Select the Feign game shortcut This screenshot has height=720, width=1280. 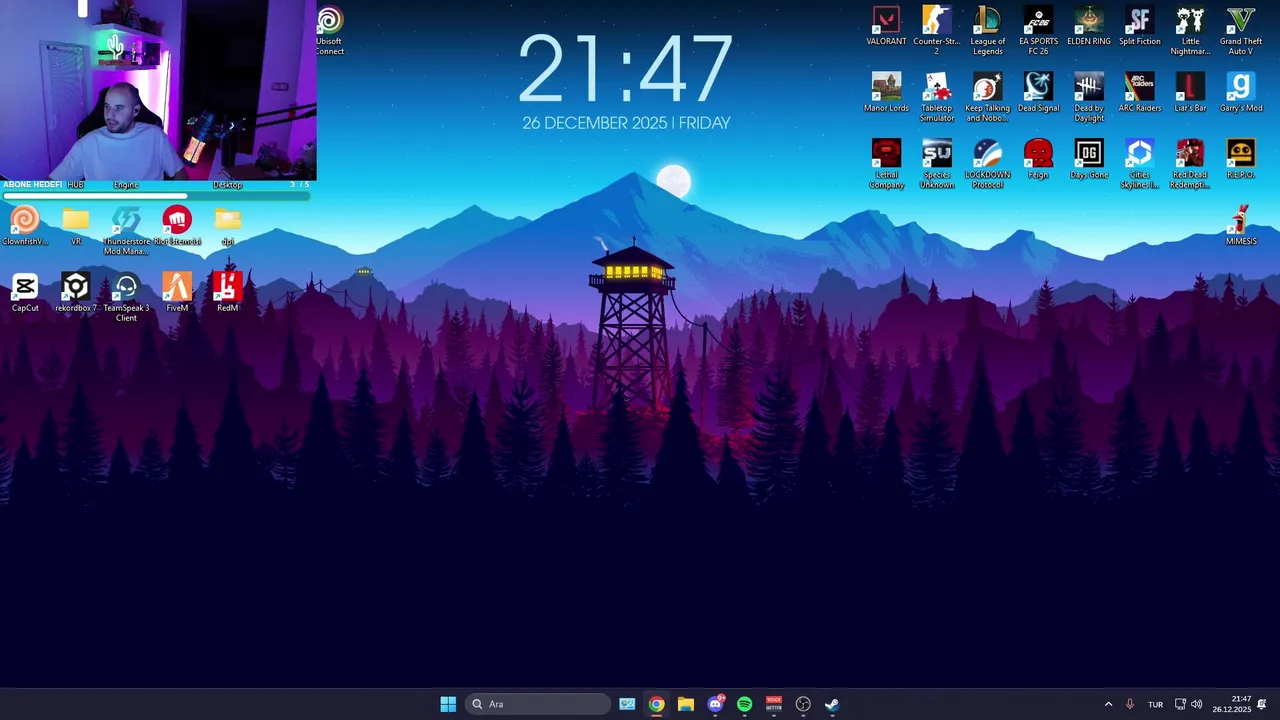click(x=1038, y=160)
